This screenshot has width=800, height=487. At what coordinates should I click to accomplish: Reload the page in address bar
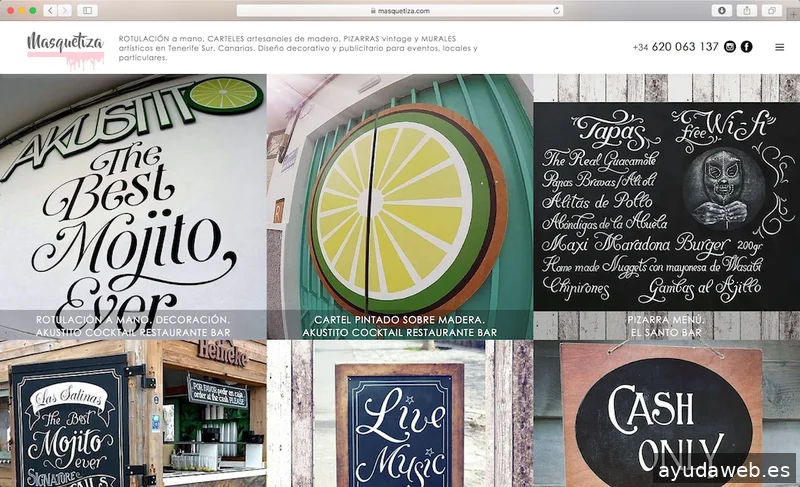pyautogui.click(x=557, y=10)
